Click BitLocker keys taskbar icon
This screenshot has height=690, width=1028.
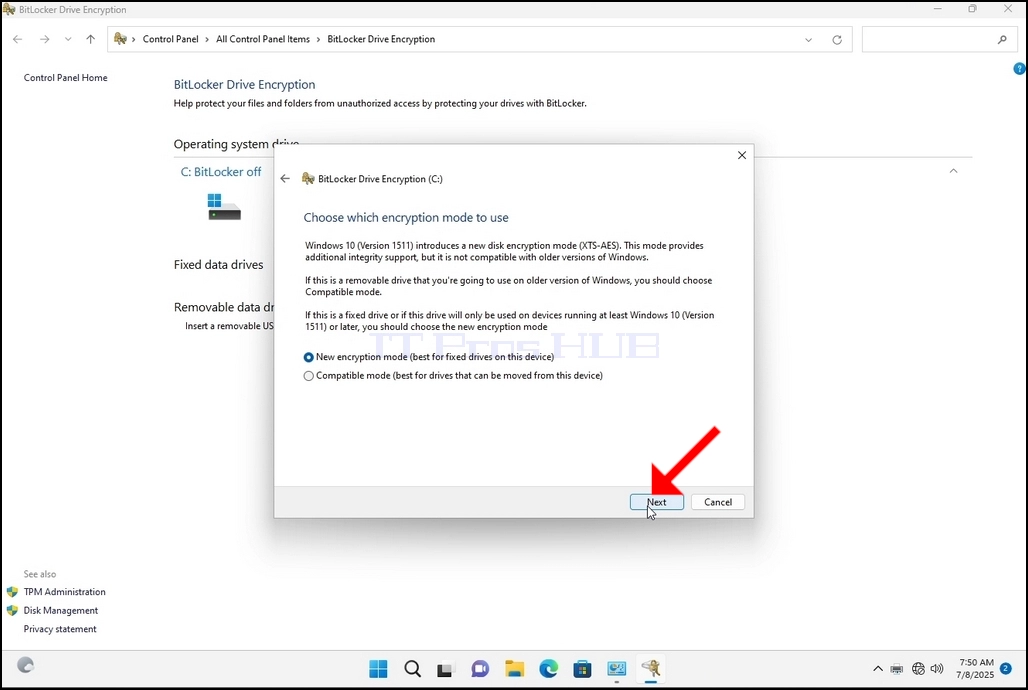click(651, 669)
